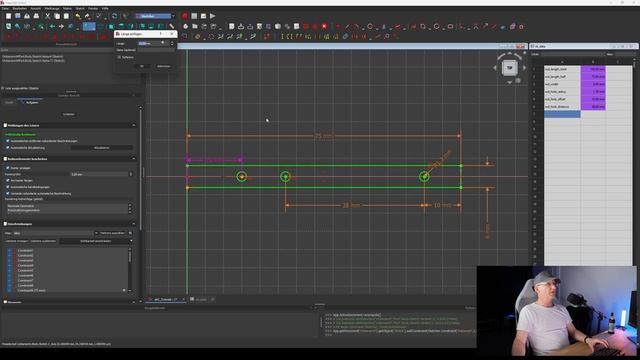Click the Redo arrow icon
Viewport: 640px width, 360px height.
(87, 16)
